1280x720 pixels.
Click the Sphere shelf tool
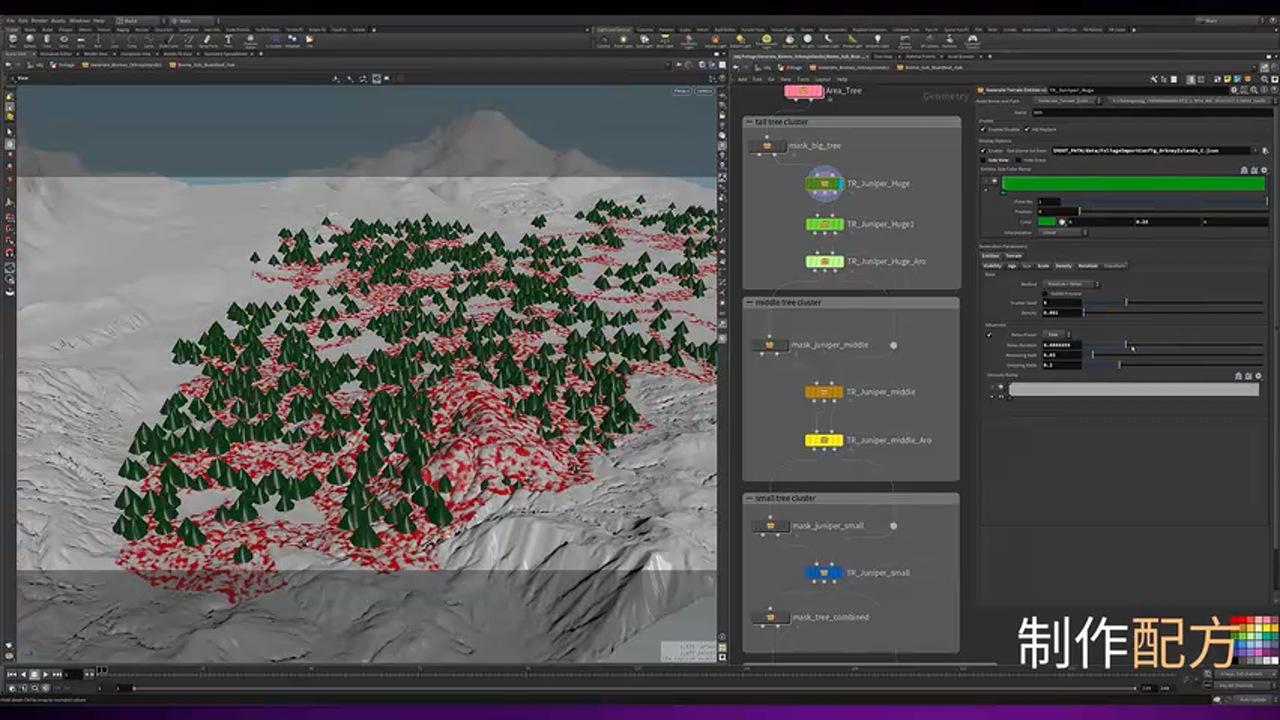point(29,41)
